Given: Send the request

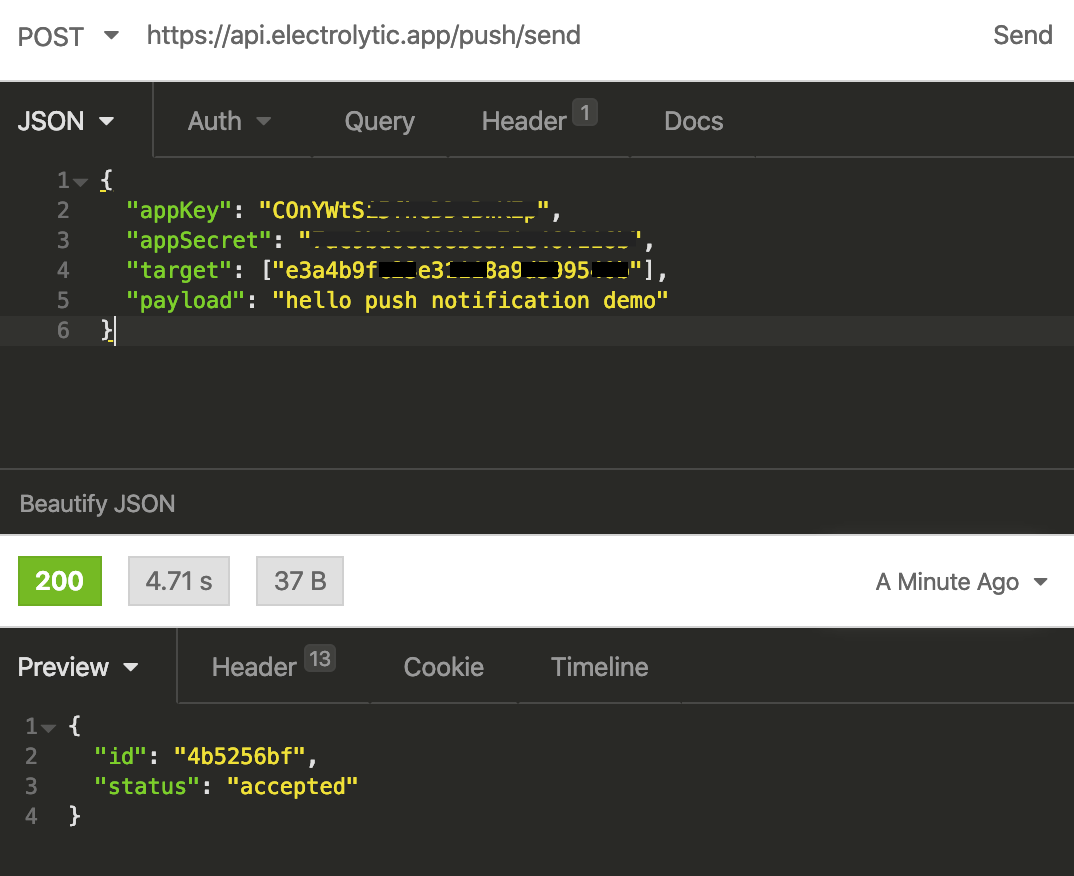Looking at the screenshot, I should pos(1022,35).
